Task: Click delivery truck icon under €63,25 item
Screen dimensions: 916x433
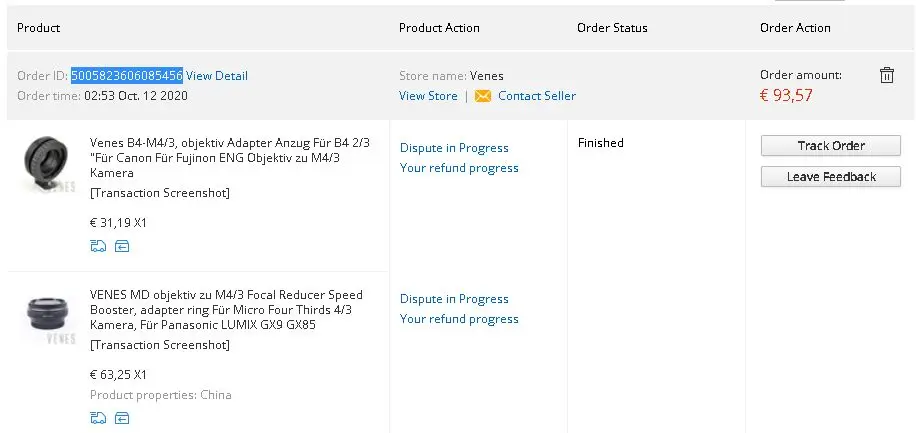Action: [98, 417]
